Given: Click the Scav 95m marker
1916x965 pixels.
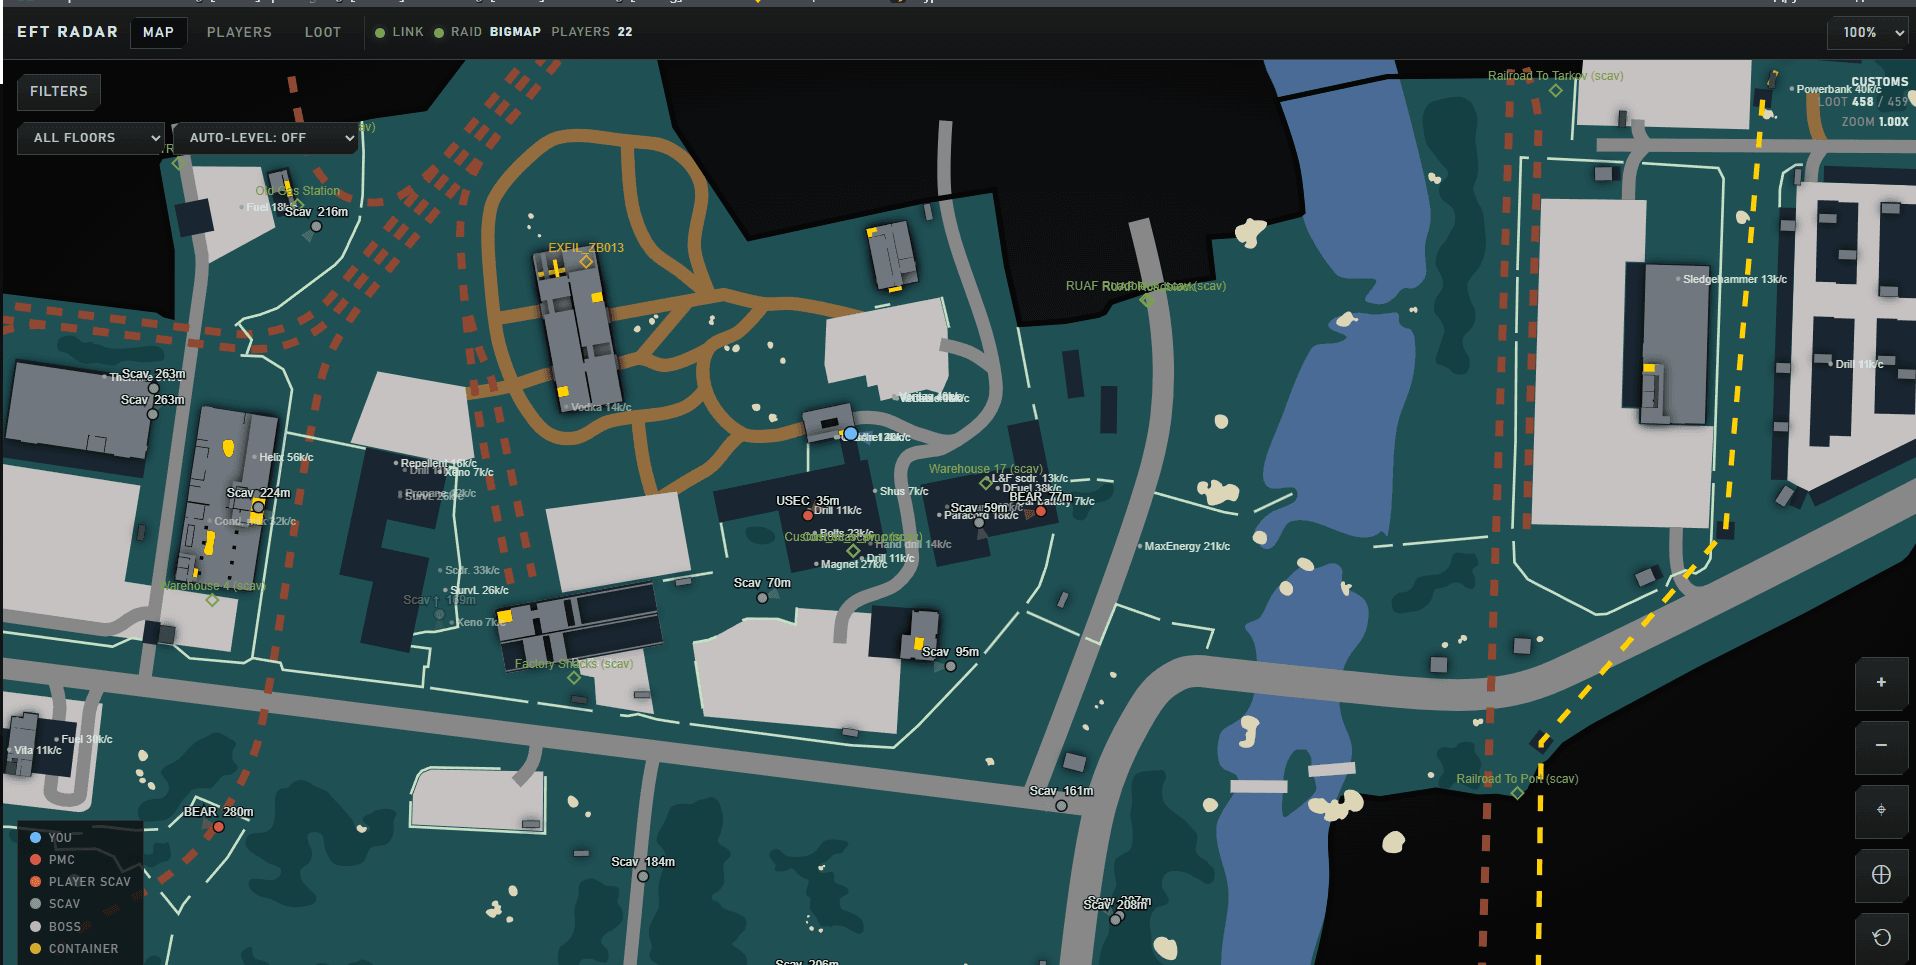Looking at the screenshot, I should 950,666.
